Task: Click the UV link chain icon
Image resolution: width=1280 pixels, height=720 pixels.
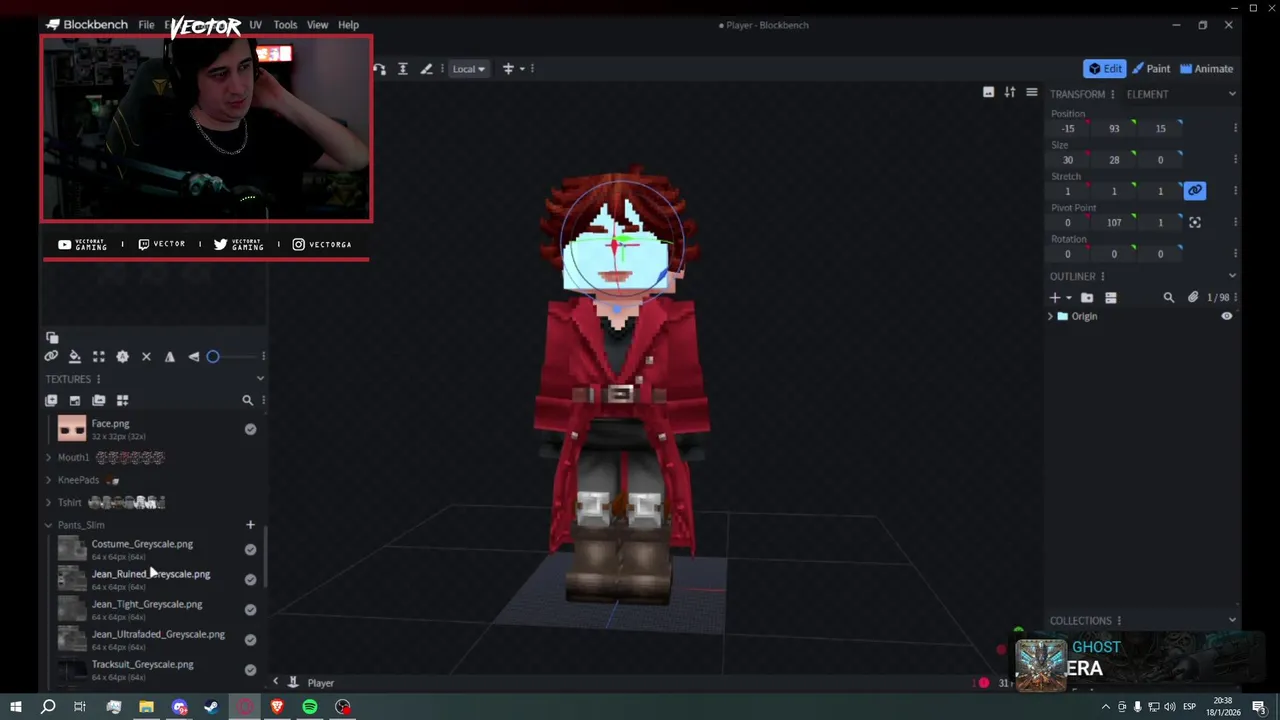Action: (x=51, y=356)
